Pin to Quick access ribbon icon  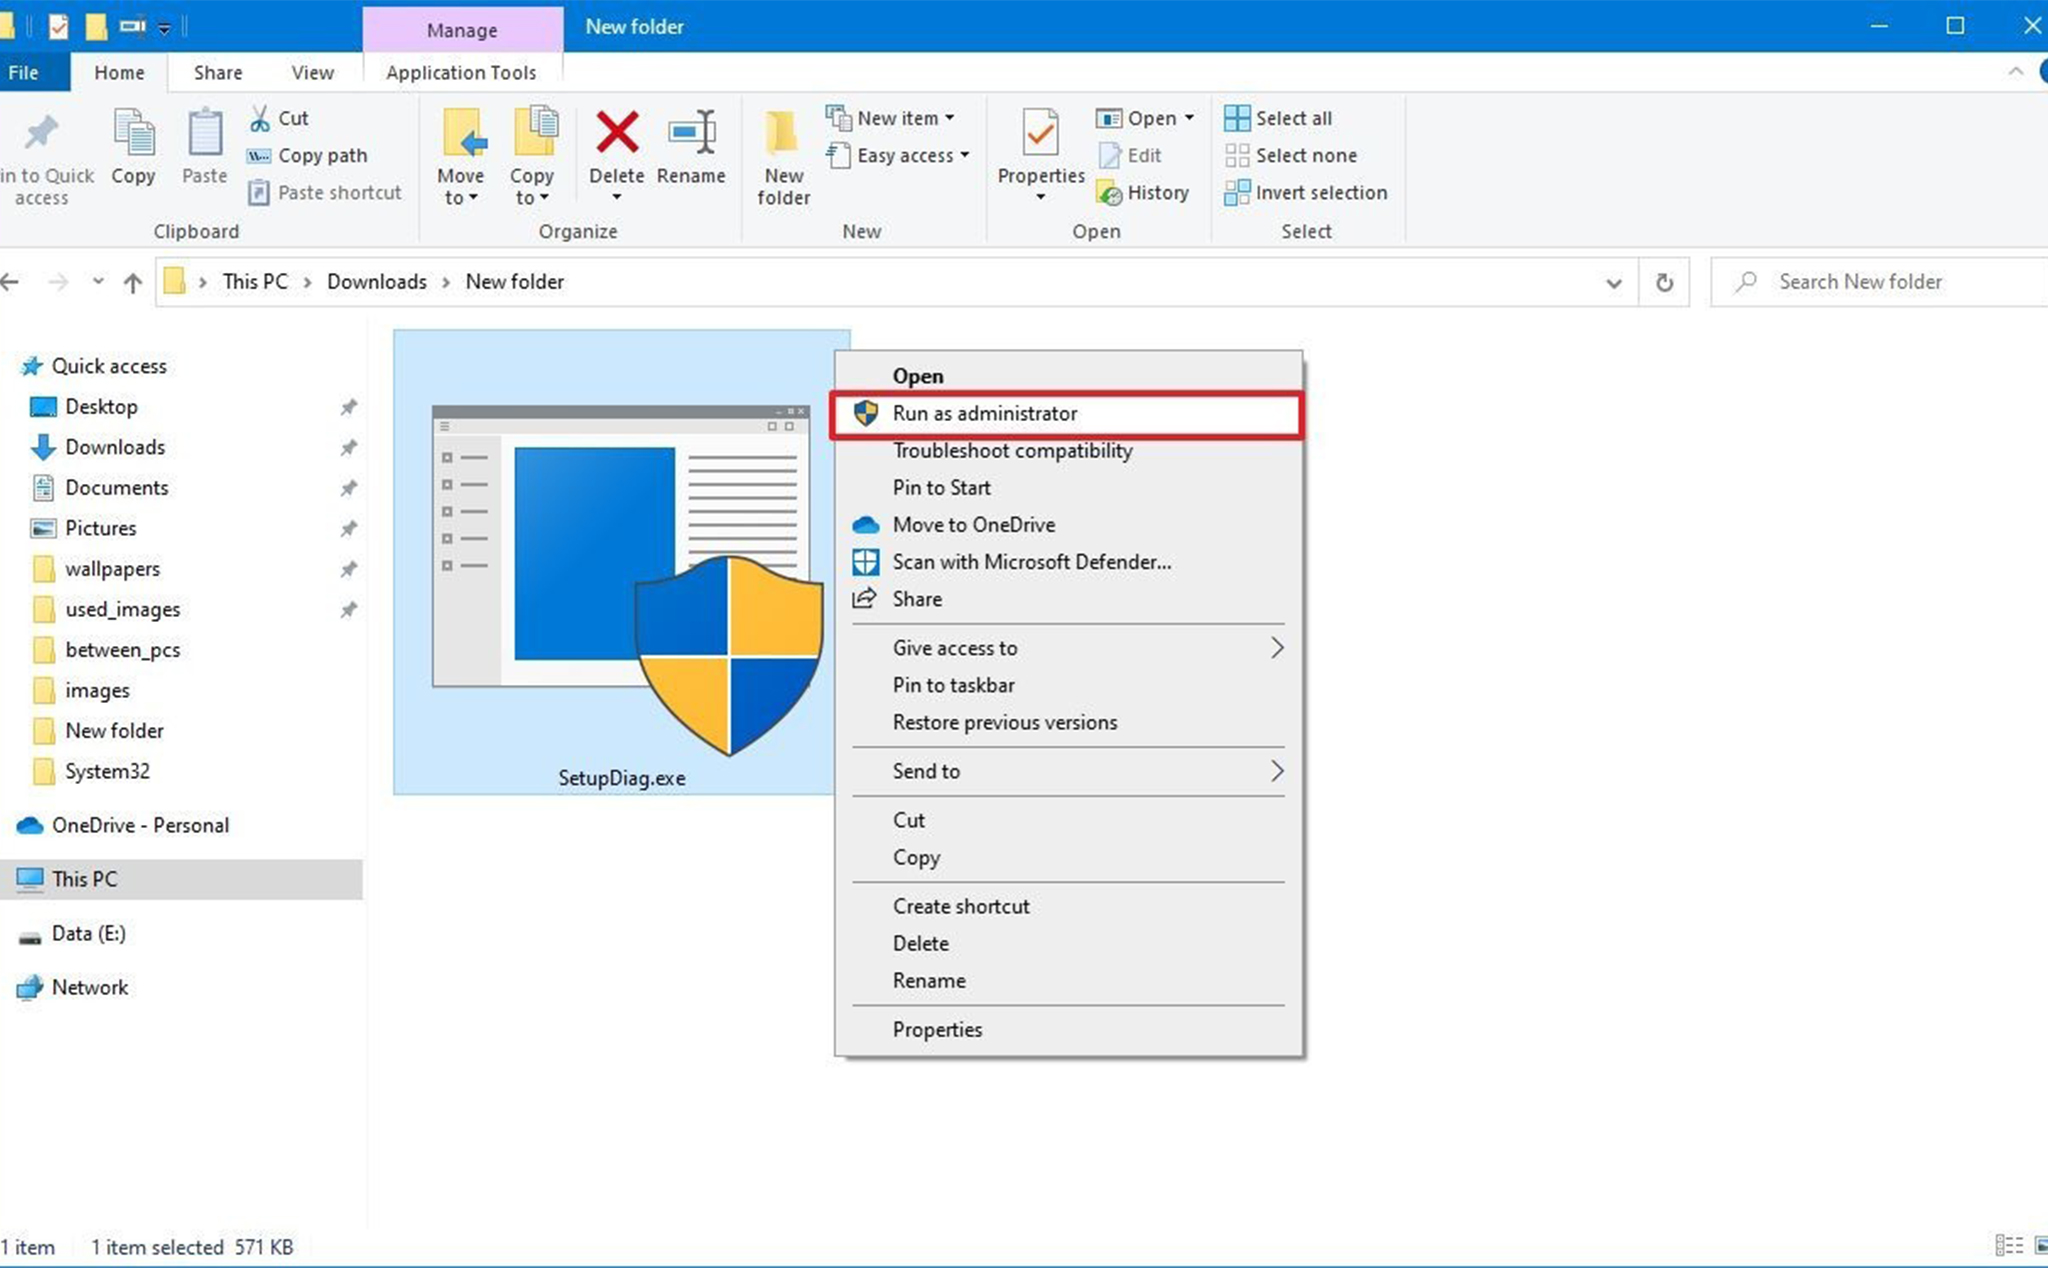41,132
